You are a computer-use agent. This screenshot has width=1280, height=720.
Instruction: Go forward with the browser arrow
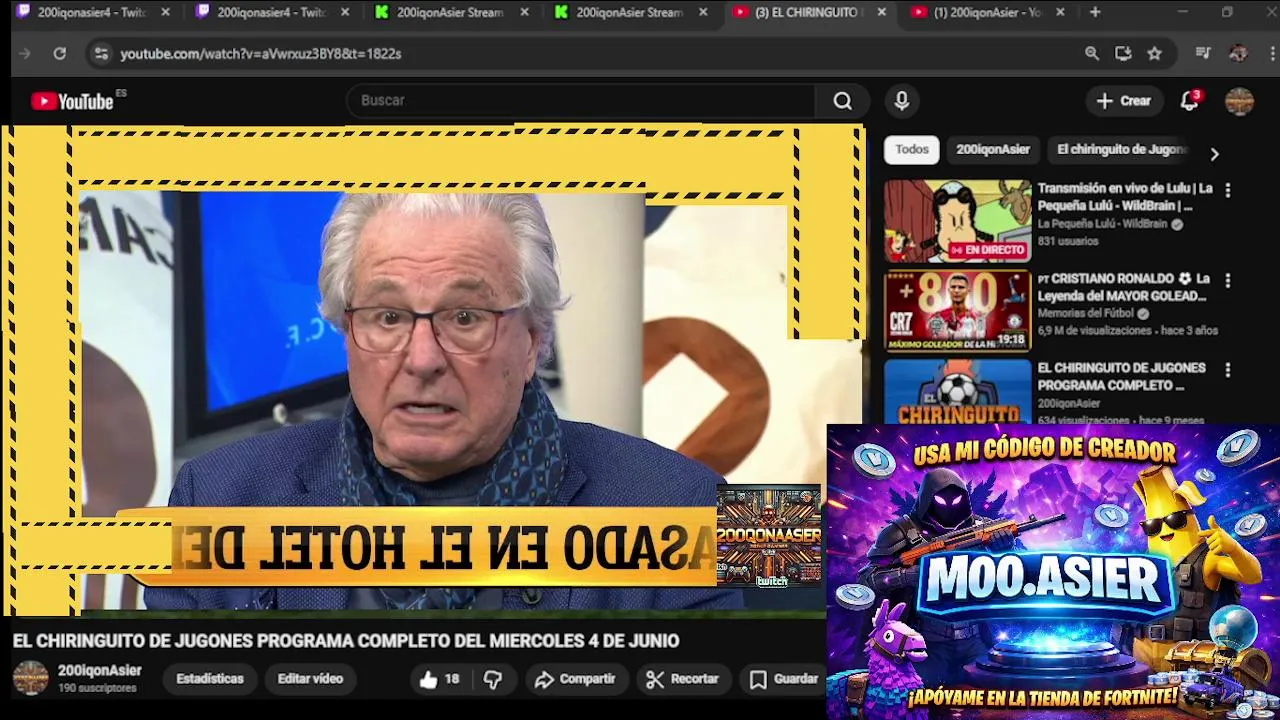click(x=26, y=54)
